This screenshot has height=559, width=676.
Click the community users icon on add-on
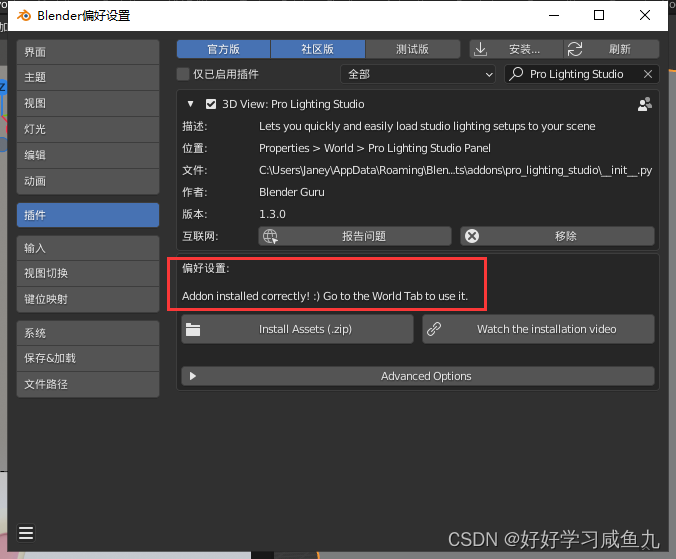coord(645,104)
